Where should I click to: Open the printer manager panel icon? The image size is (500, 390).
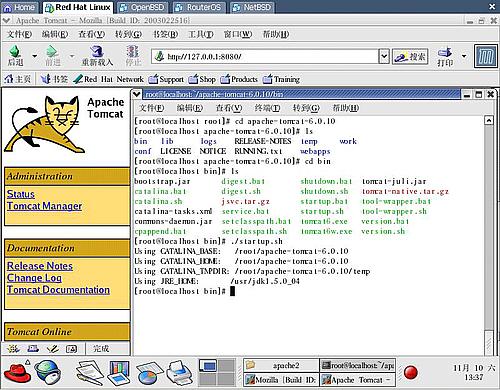(x=180, y=372)
